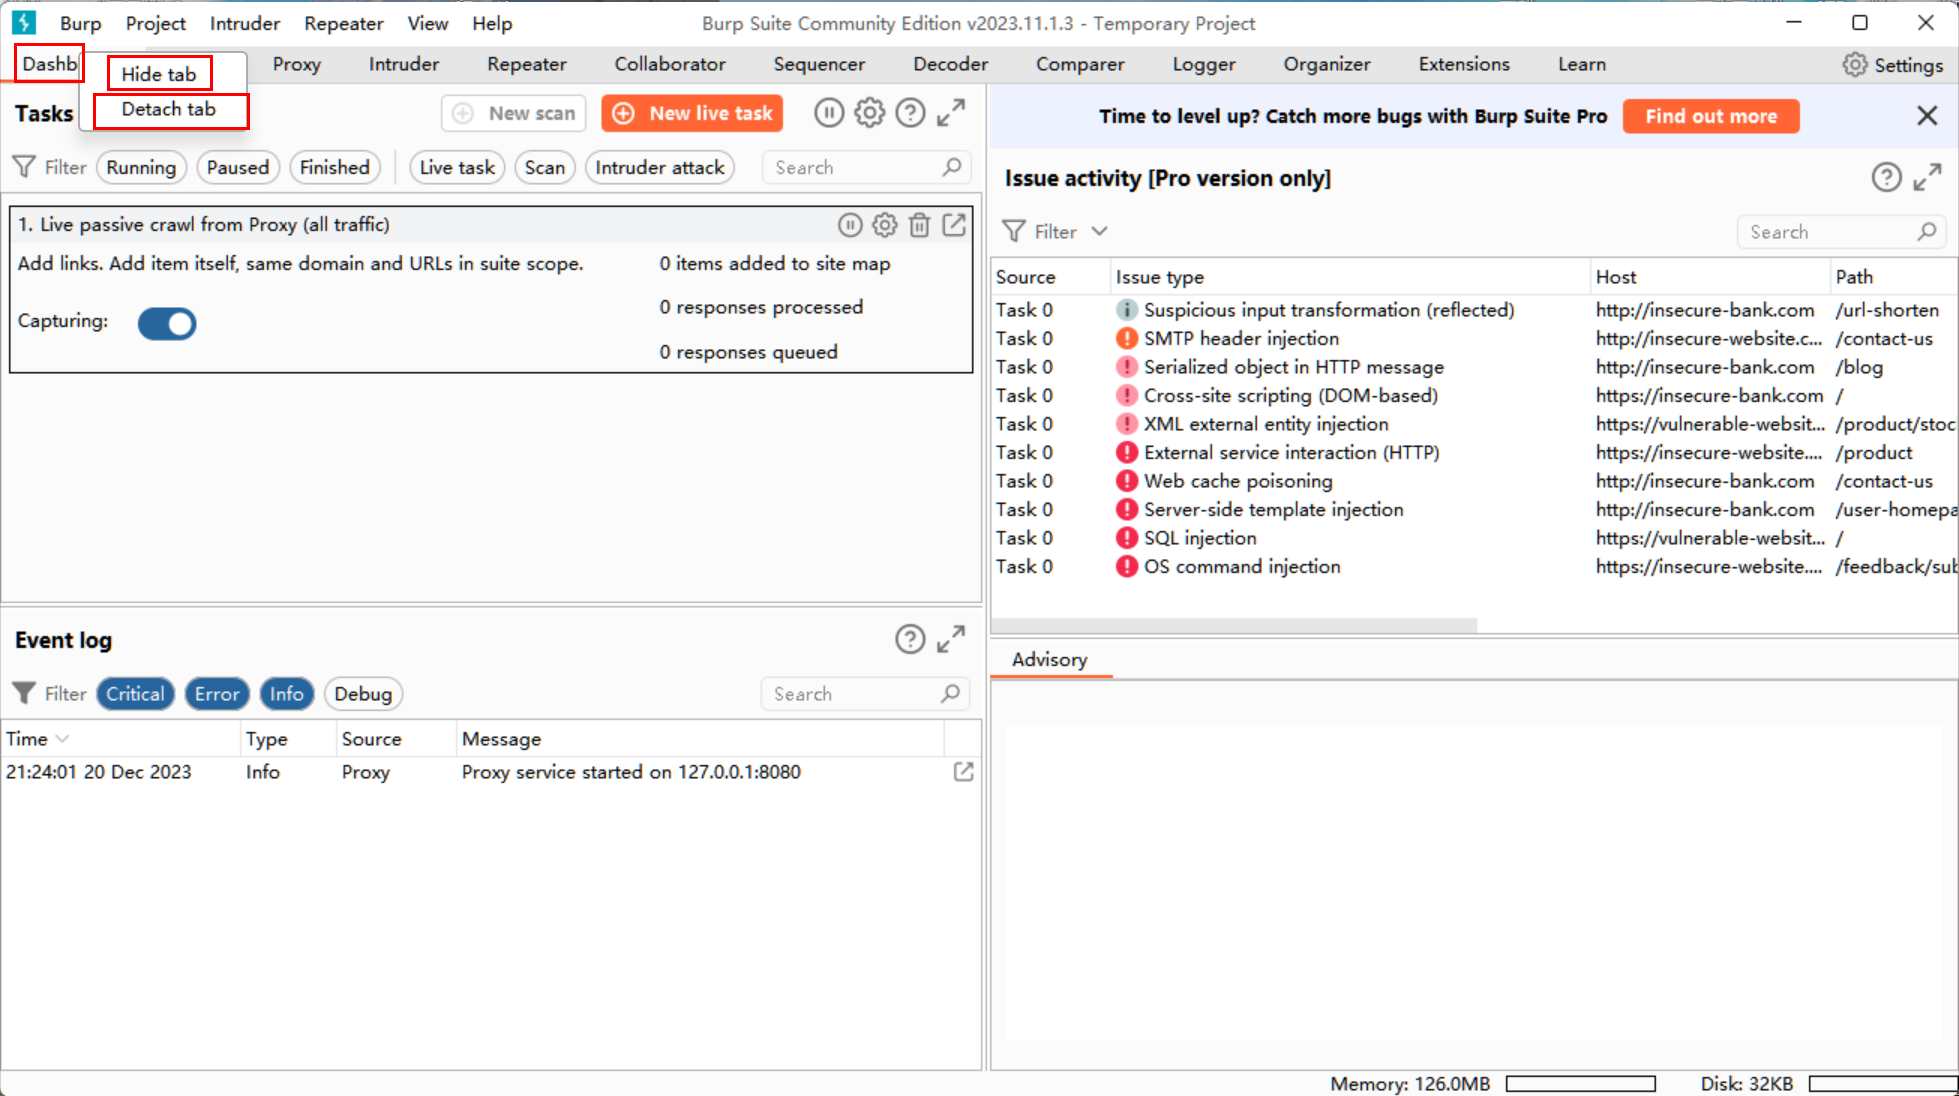Toggle the Running tasks filter
This screenshot has width=1959, height=1096.
tap(141, 167)
